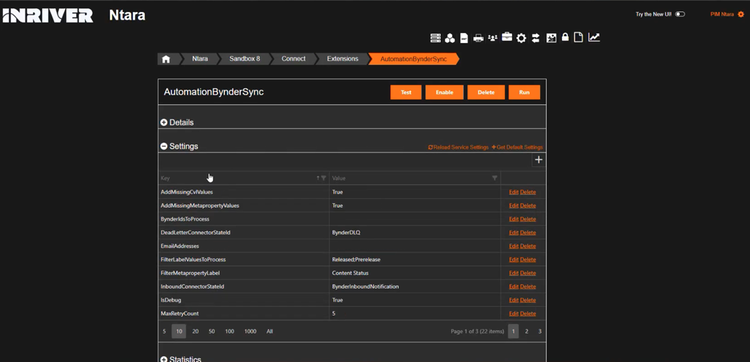Image resolution: width=750 pixels, height=362 pixels.
Task: Delete the EmailAddresses setting
Action: pyautogui.click(x=528, y=246)
